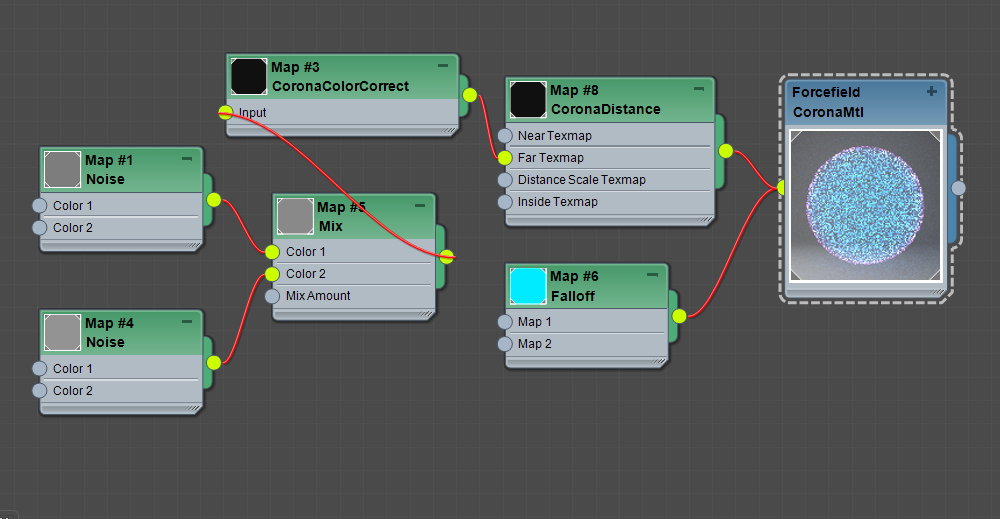Image resolution: width=1000 pixels, height=519 pixels.
Task: Click the Distance Scale Texmap label
Action: [582, 180]
